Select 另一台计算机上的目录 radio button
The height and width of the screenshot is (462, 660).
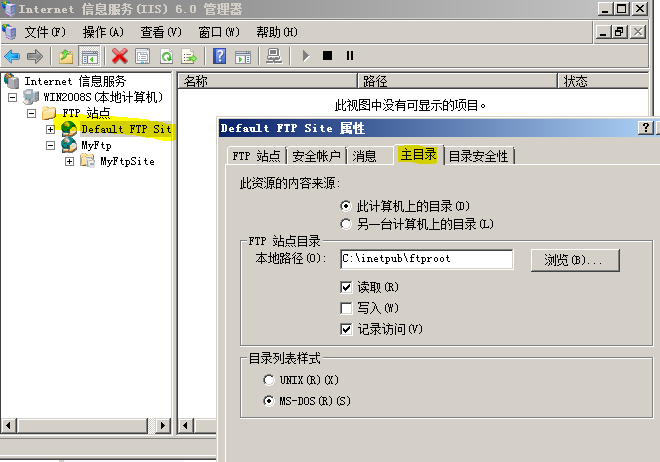(346, 224)
